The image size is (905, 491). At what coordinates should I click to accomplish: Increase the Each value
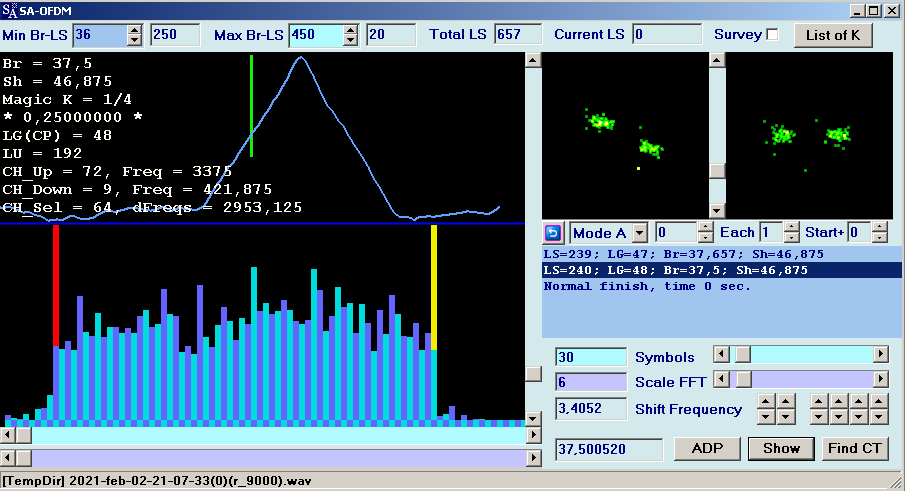(x=792, y=228)
